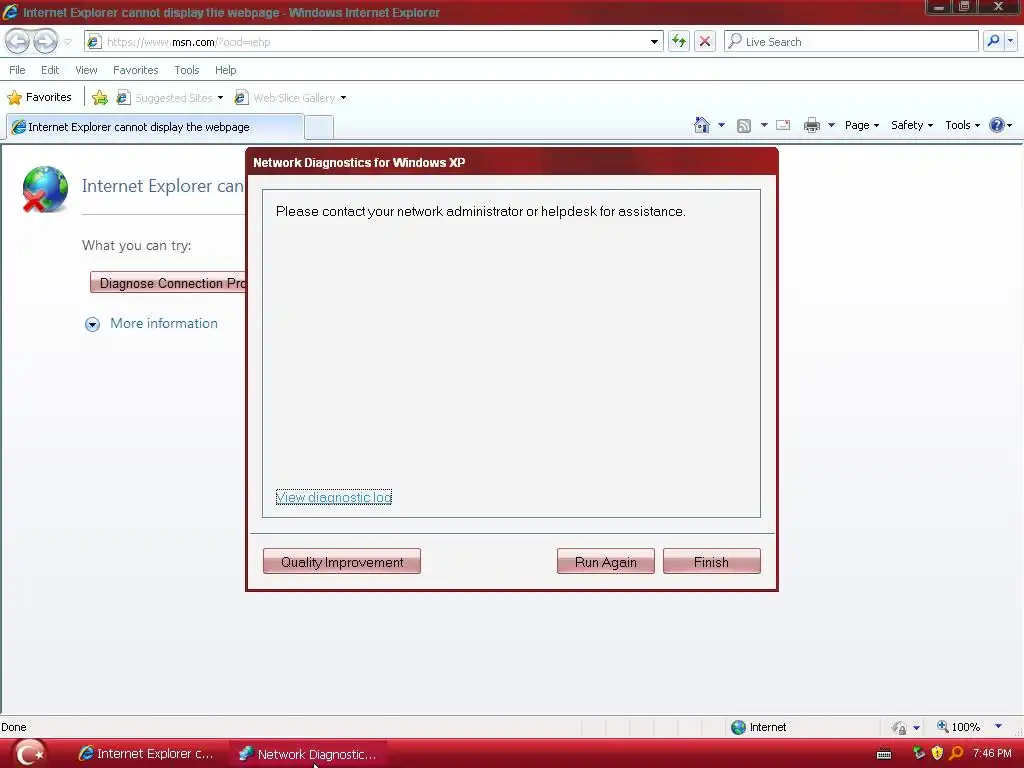Expand Home button dropdown arrow
Screen dimensions: 1024x768
[x=721, y=125]
